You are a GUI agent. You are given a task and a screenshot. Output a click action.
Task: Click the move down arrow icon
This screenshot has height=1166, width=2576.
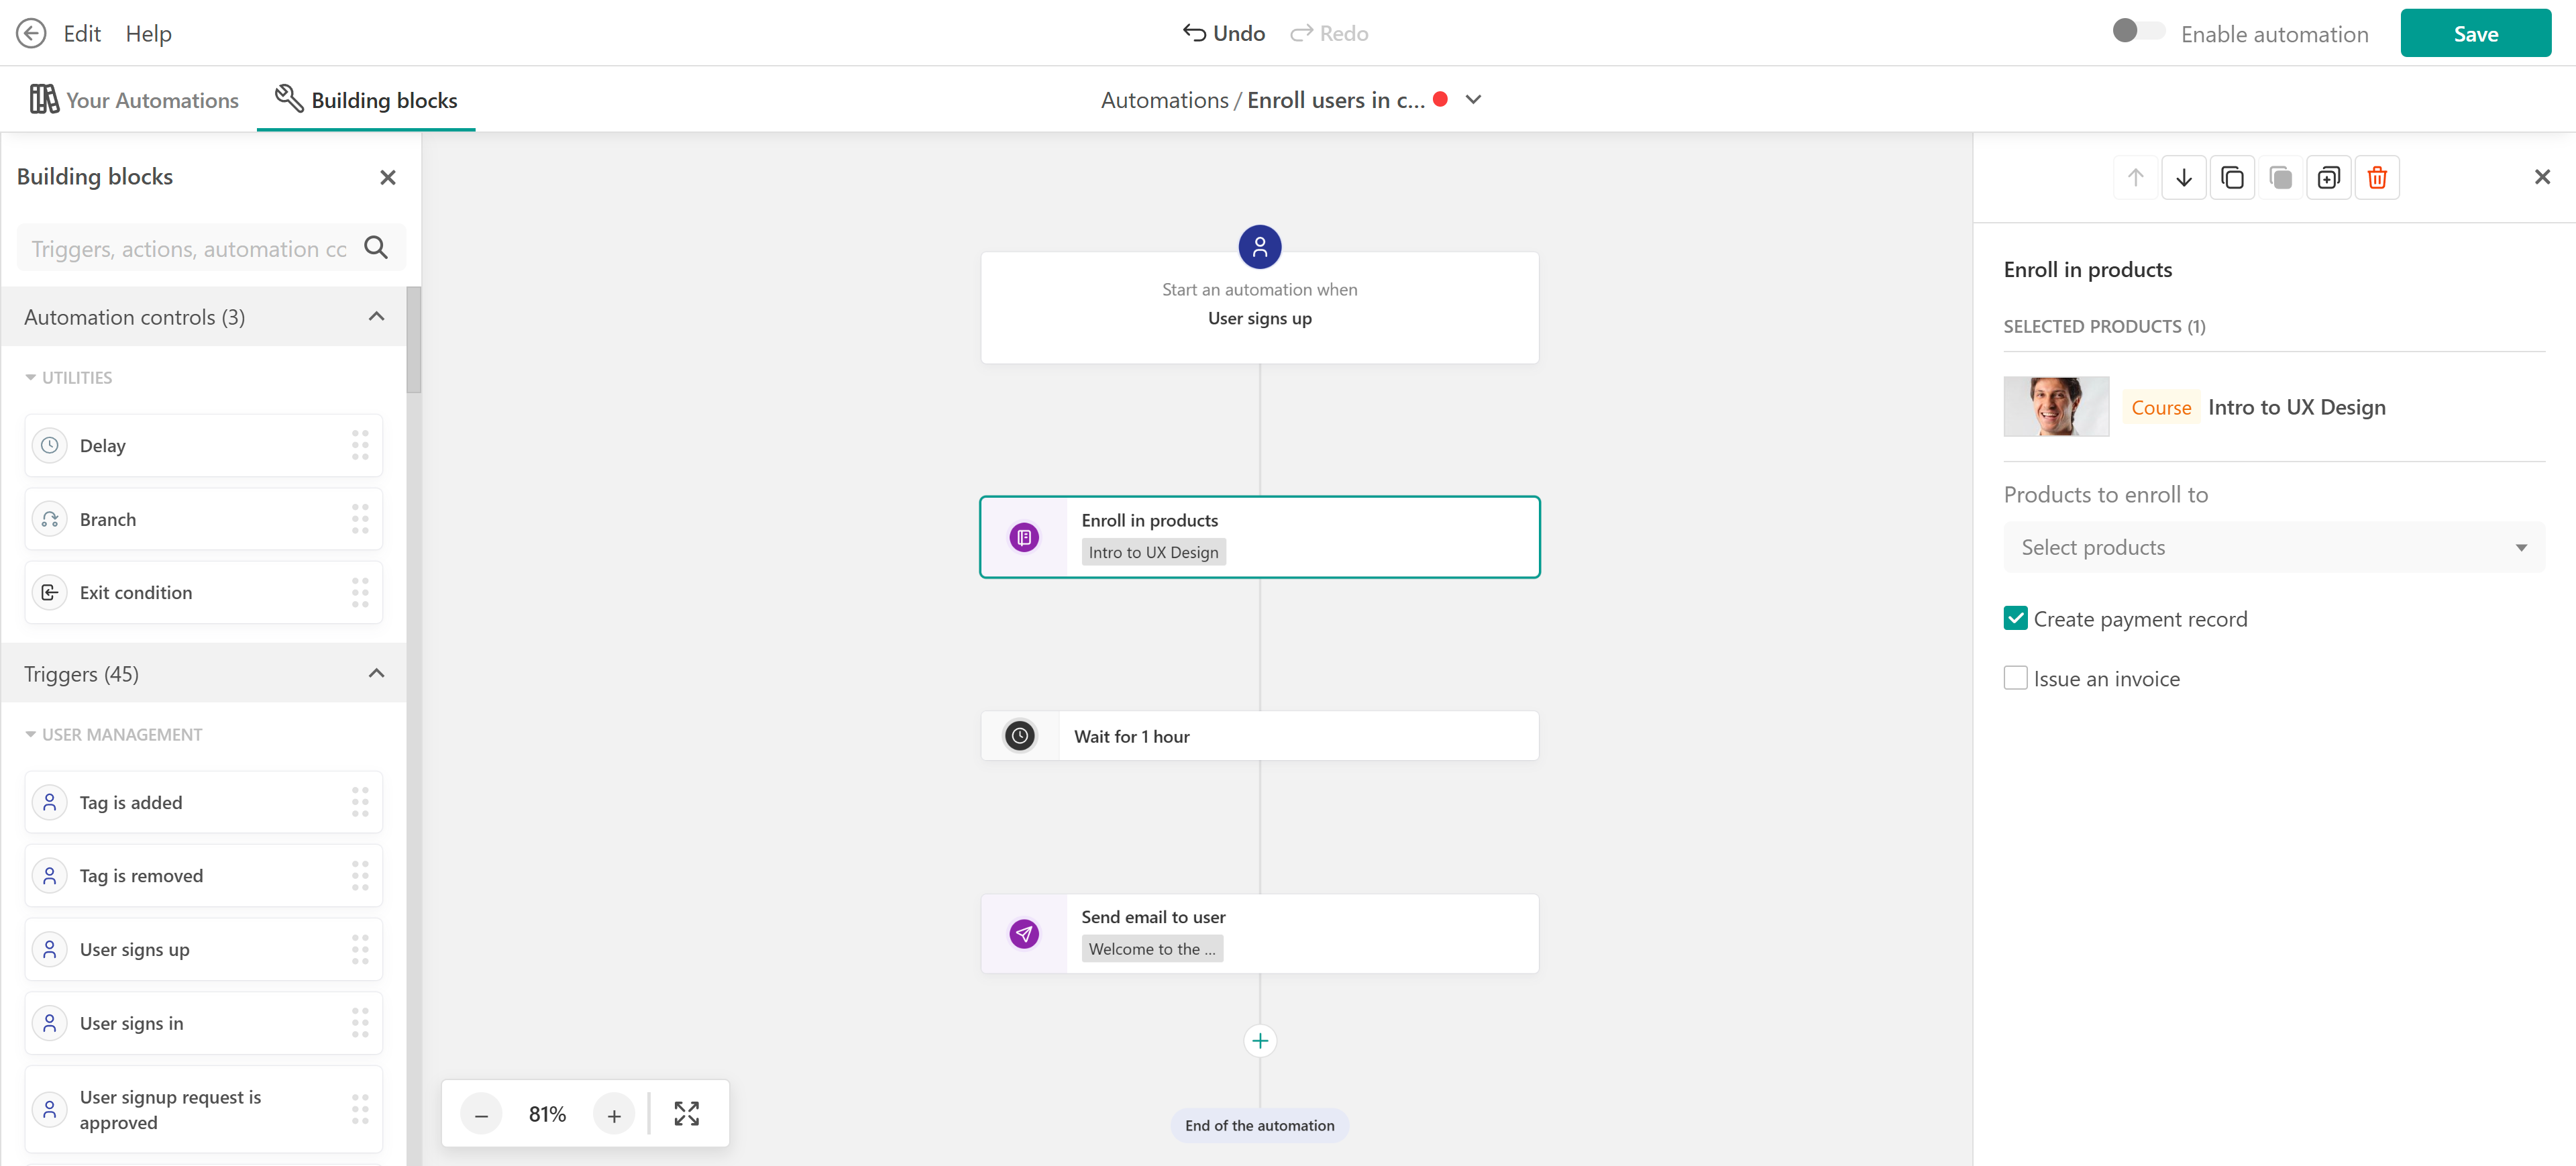pos(2183,178)
